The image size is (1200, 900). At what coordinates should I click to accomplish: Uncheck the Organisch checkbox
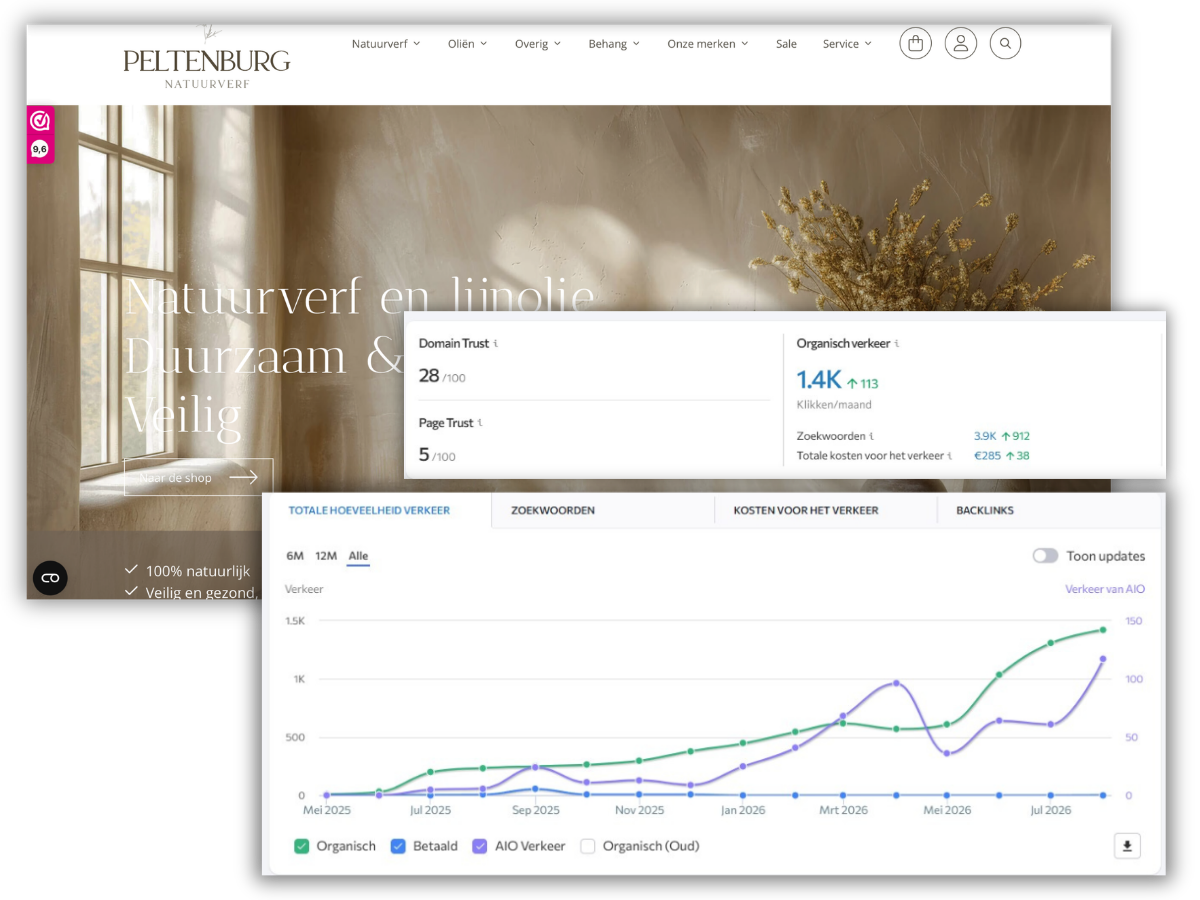point(302,846)
